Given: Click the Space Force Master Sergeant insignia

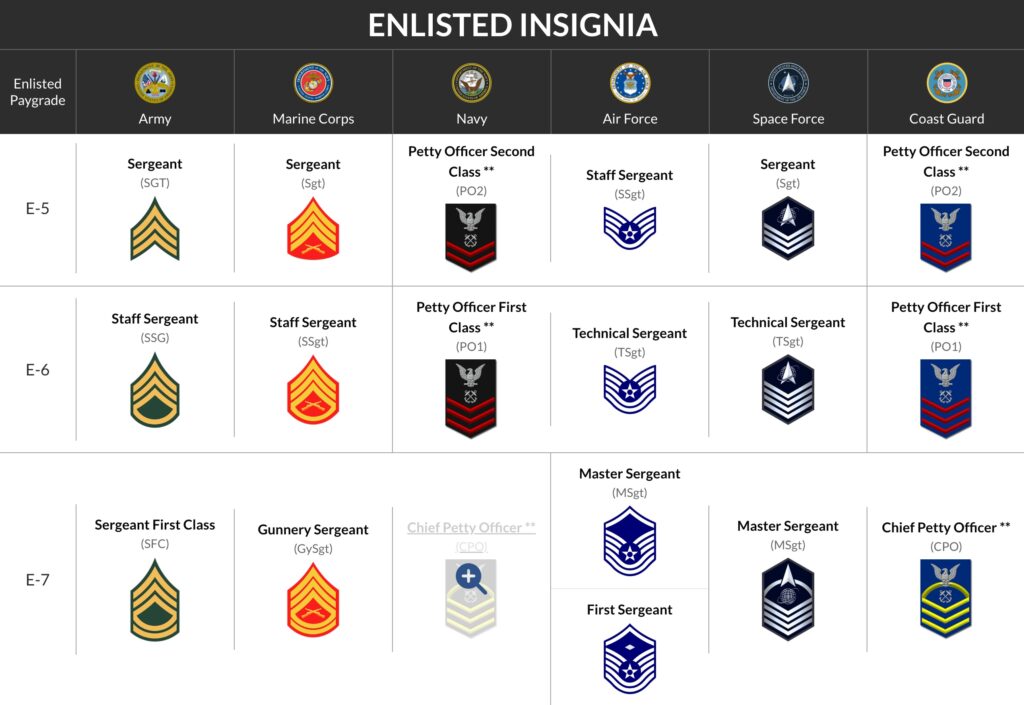Looking at the screenshot, I should point(788,598).
